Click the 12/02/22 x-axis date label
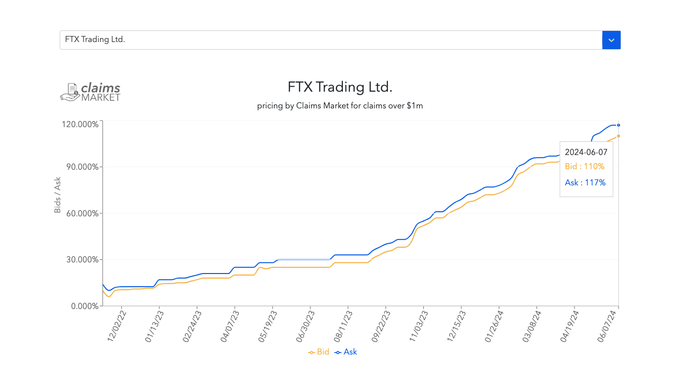Image resolution: width=700 pixels, height=388 pixels. click(x=117, y=326)
